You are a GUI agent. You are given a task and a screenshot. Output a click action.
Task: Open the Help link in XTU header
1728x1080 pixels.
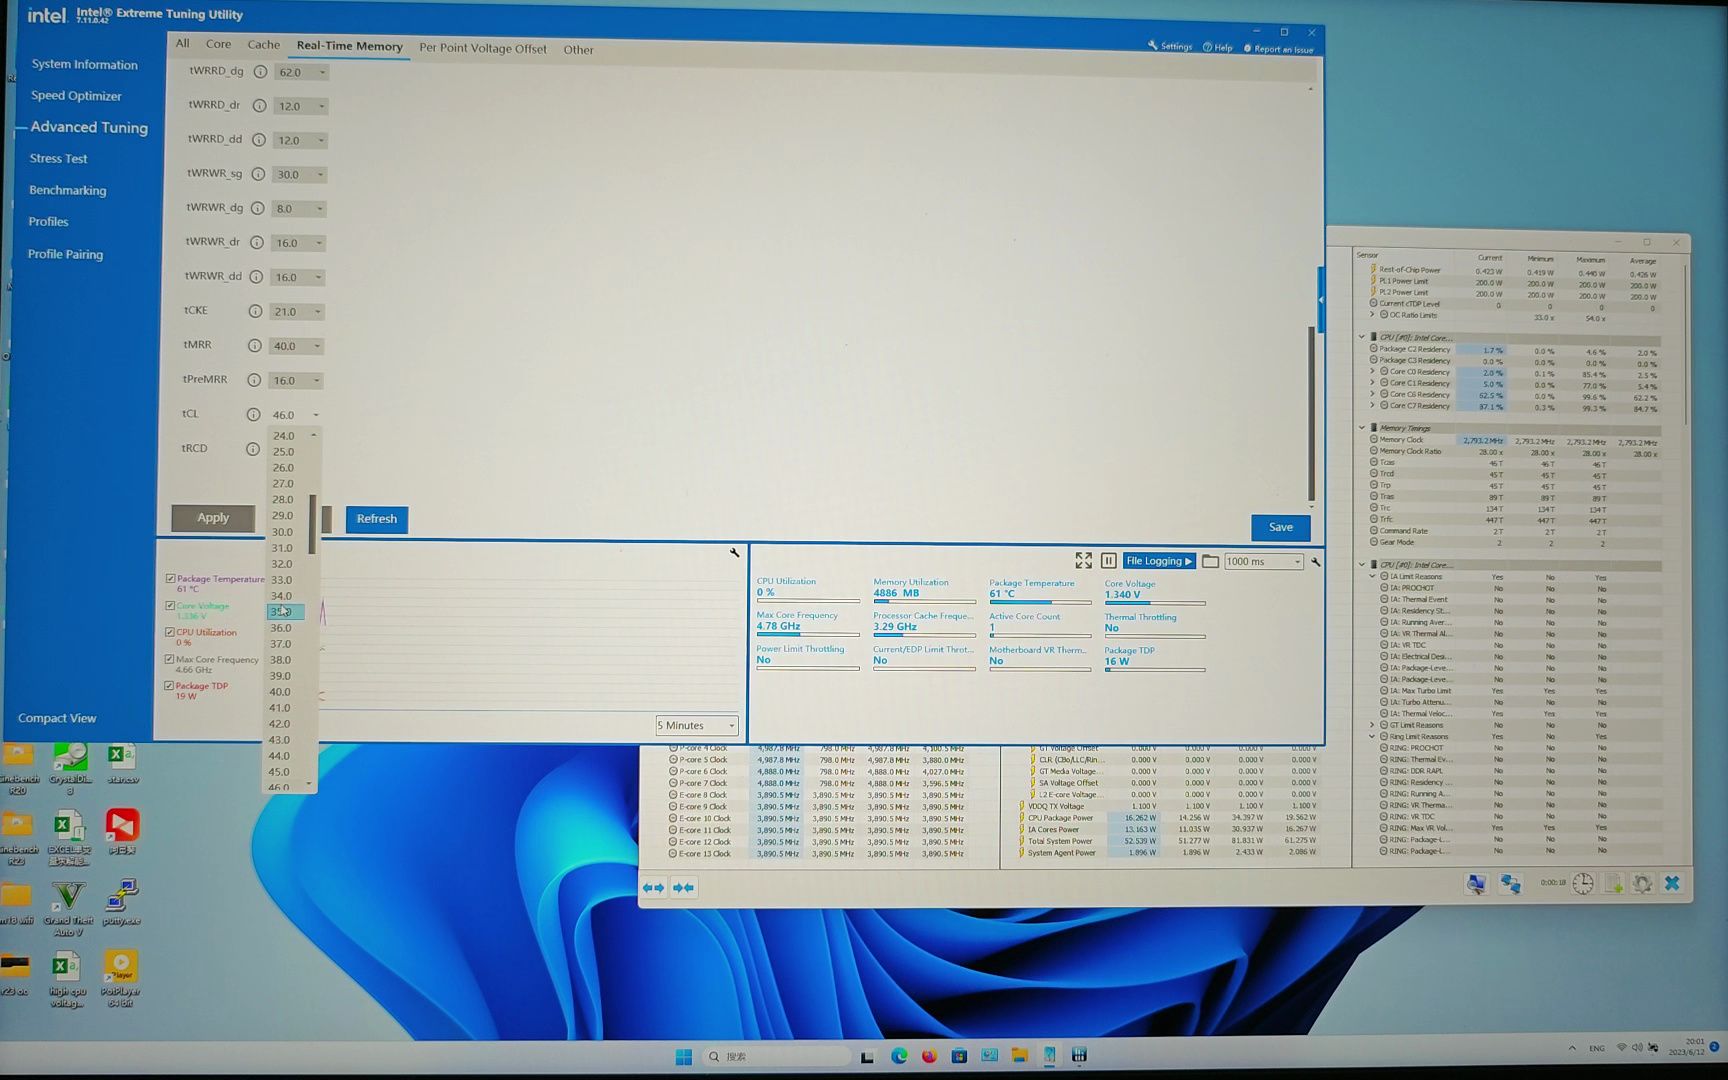(x=1217, y=47)
